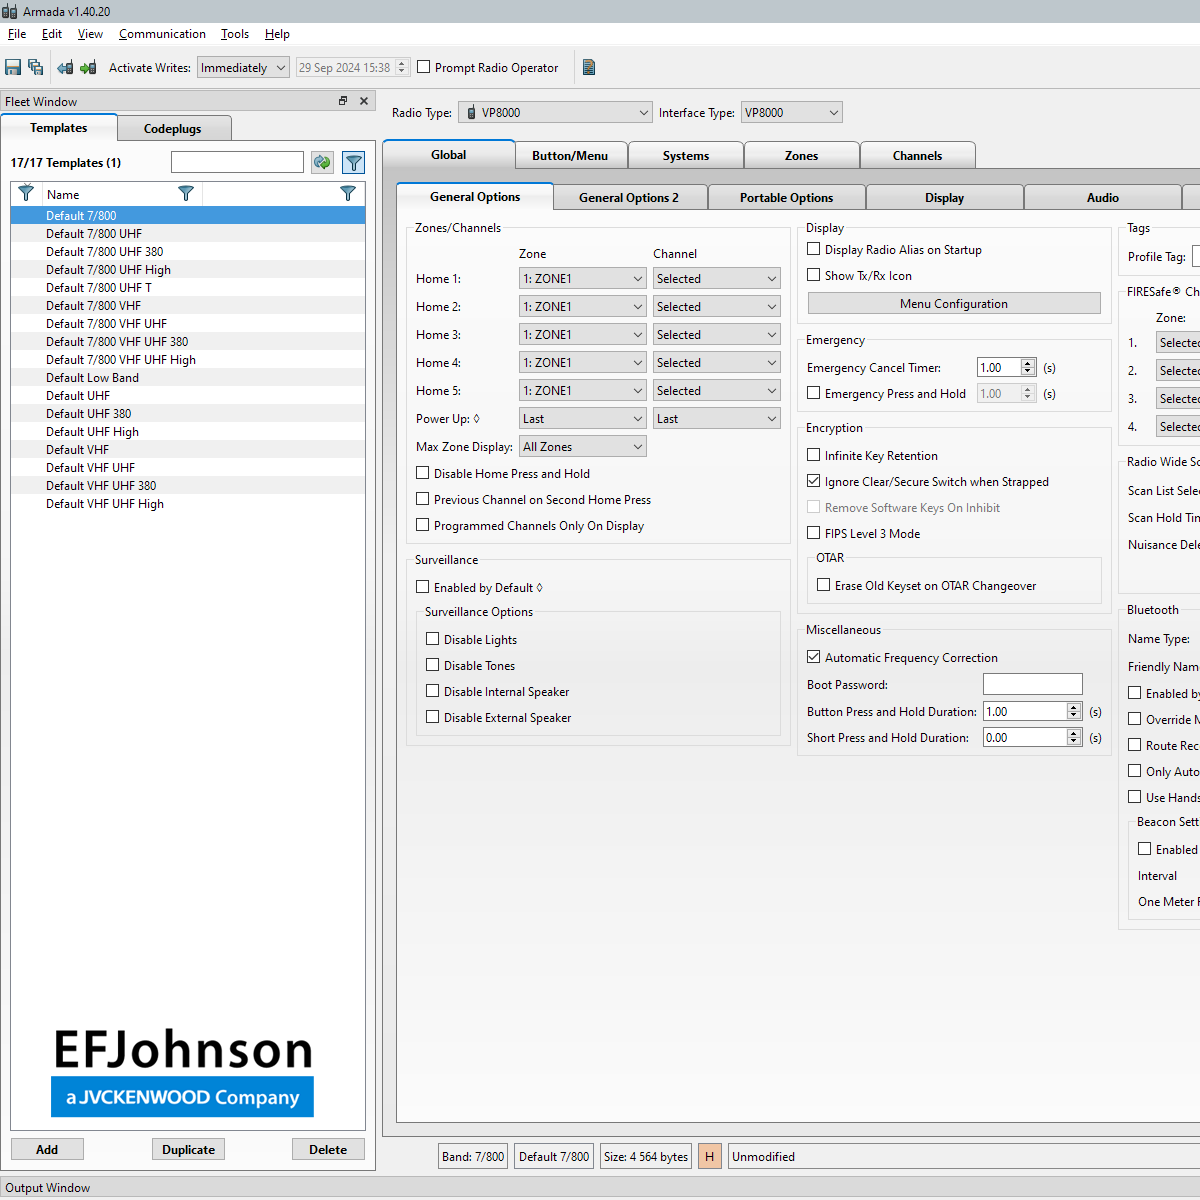Screen dimensions: 1200x1200
Task: Enable the Disable Lights surveillance option
Action: [432, 638]
